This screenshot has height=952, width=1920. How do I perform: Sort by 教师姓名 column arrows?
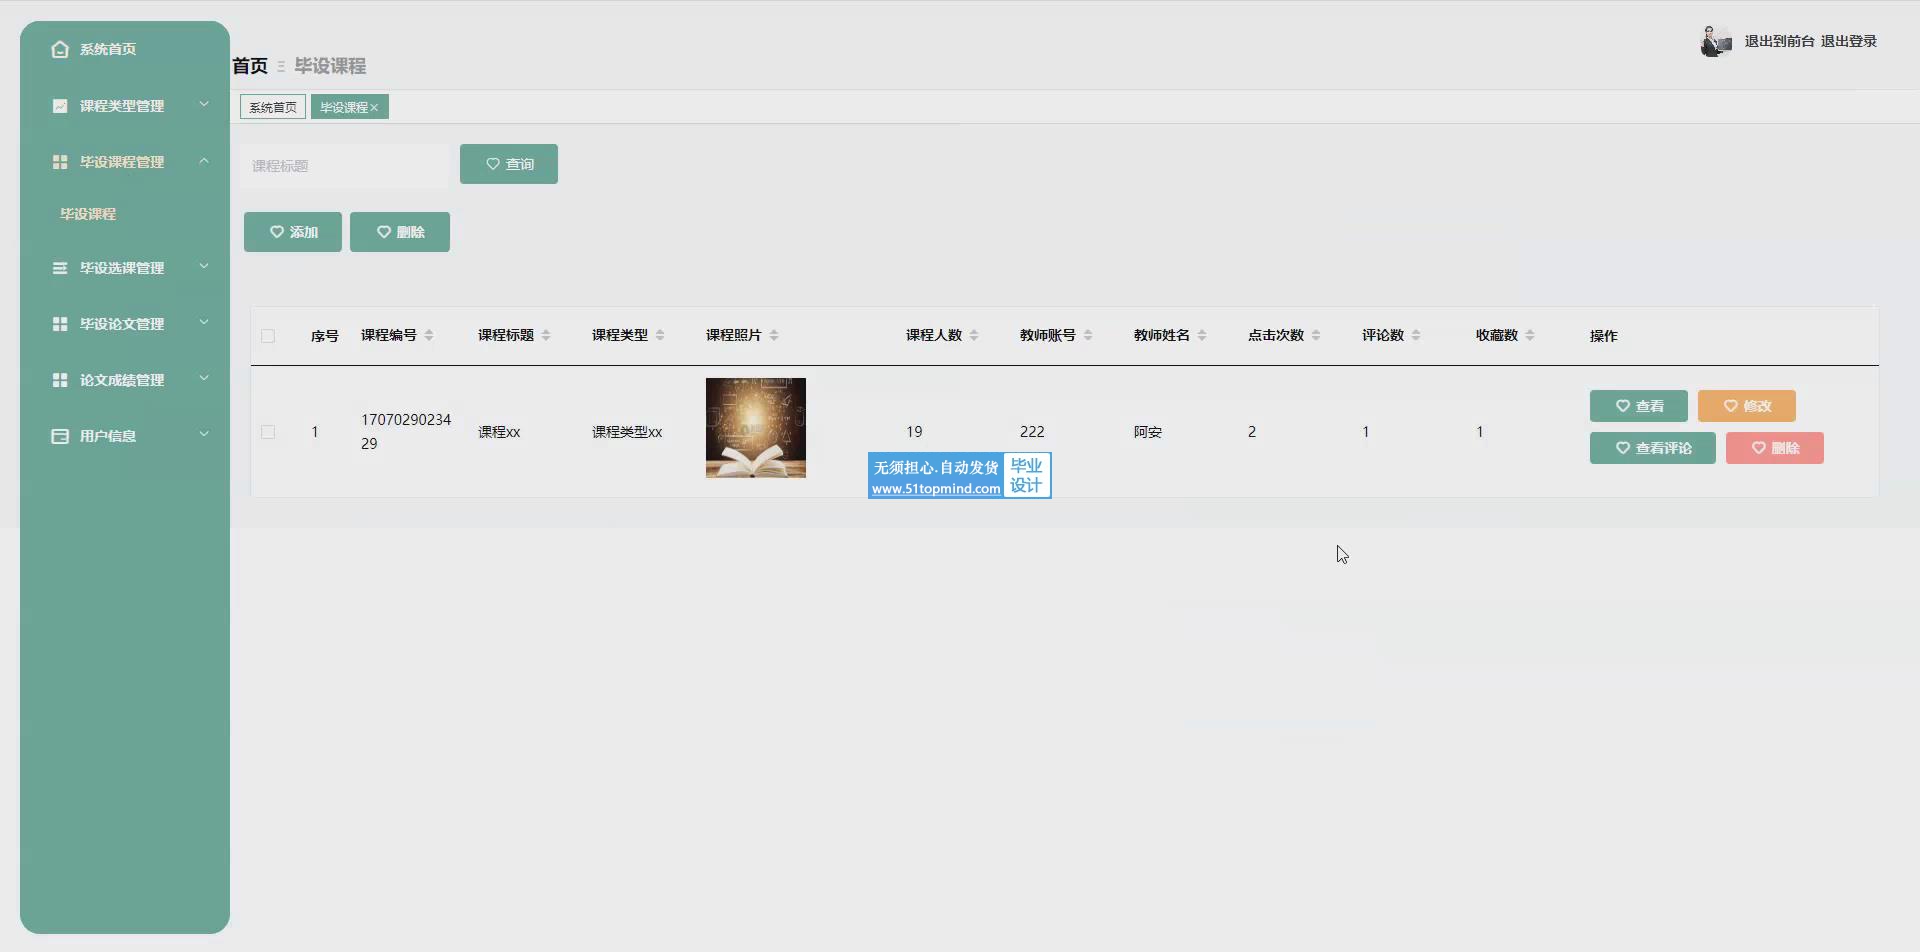[1202, 335]
